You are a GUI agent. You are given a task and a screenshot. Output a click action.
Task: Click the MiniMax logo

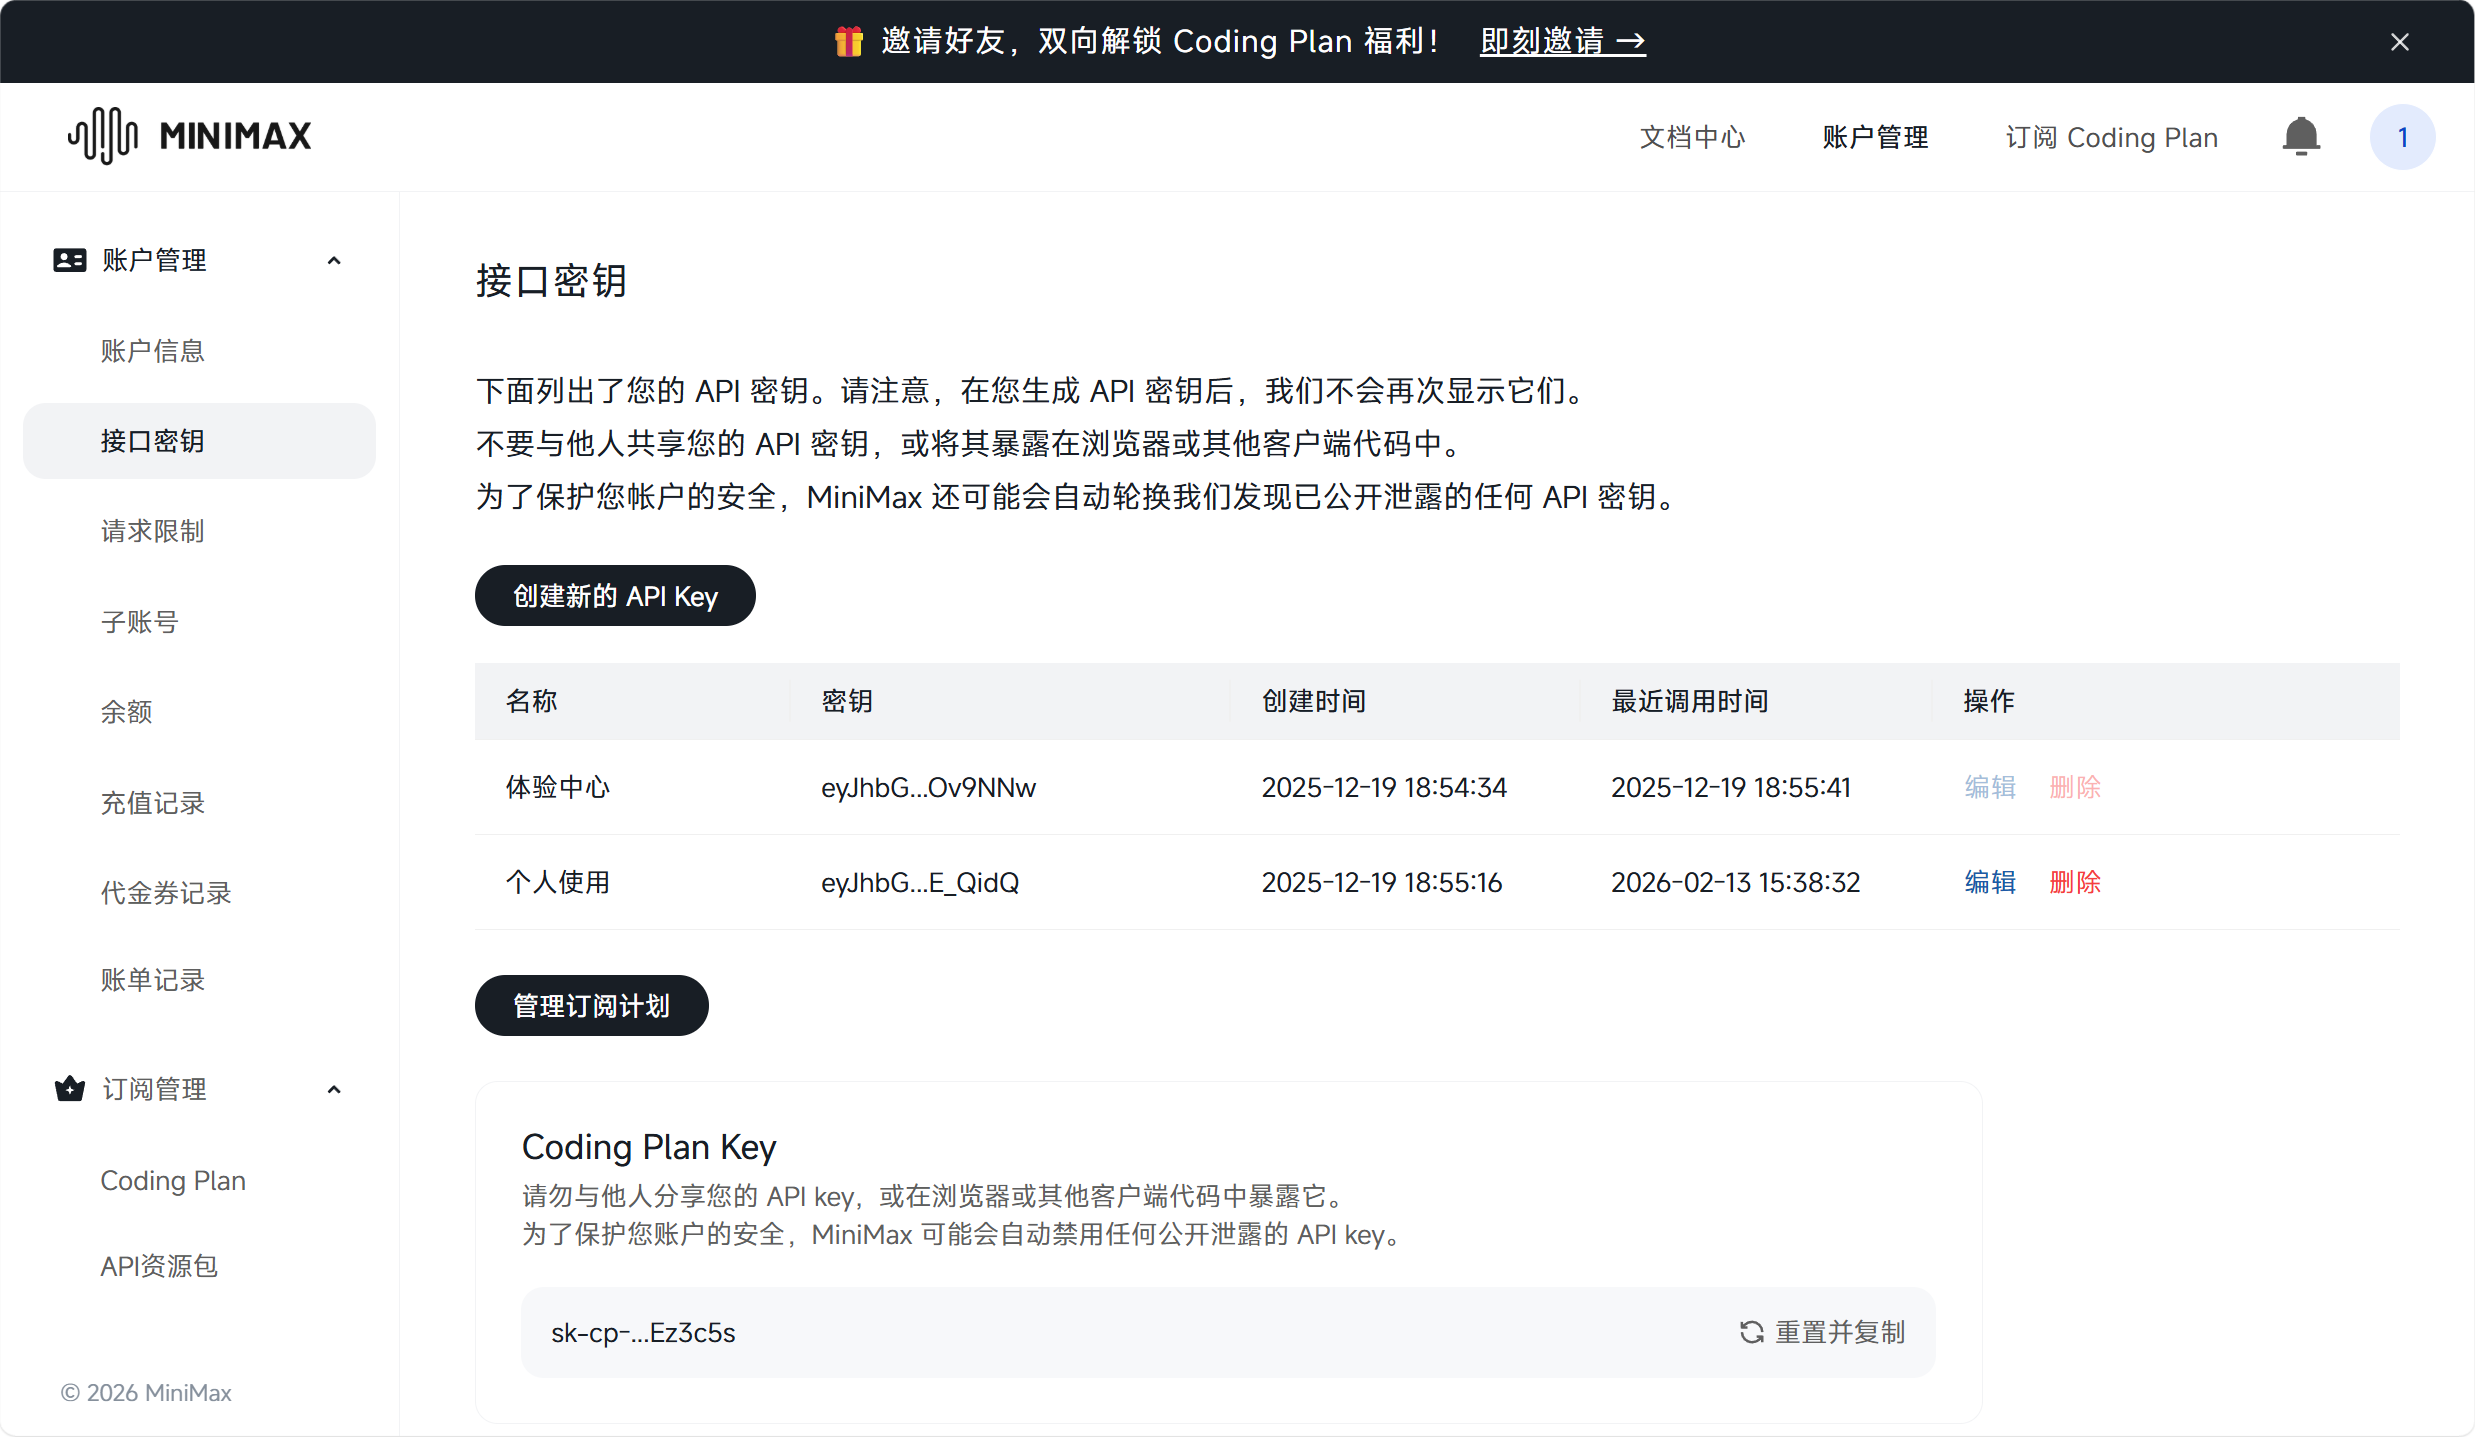tap(190, 136)
